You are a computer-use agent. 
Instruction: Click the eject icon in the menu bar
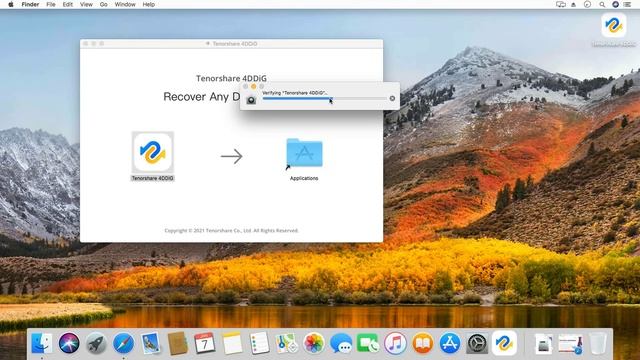point(573,4)
